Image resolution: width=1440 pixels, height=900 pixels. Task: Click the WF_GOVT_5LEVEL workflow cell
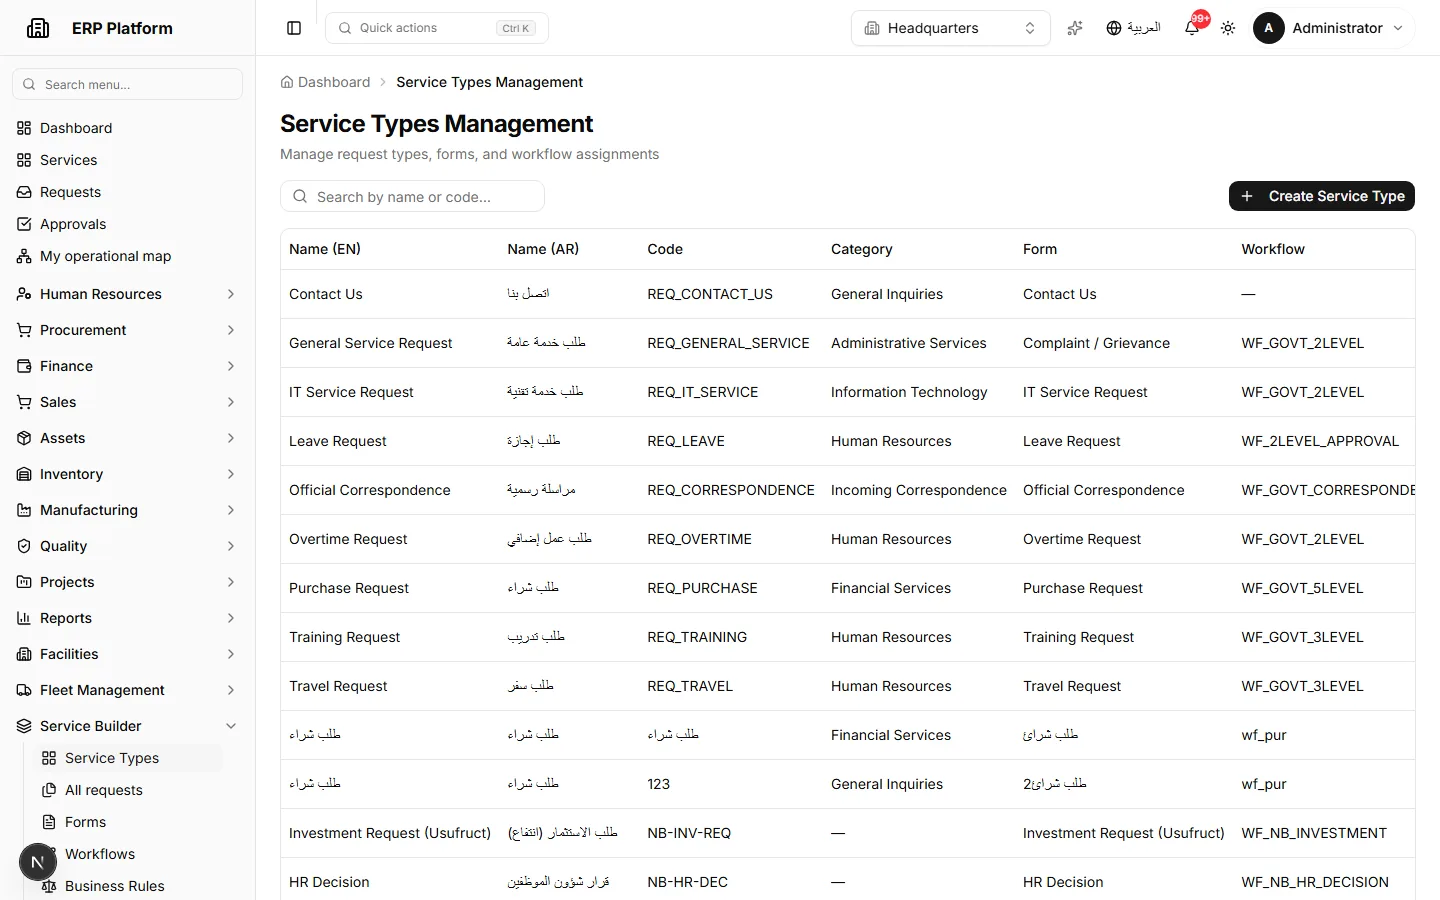tap(1302, 588)
